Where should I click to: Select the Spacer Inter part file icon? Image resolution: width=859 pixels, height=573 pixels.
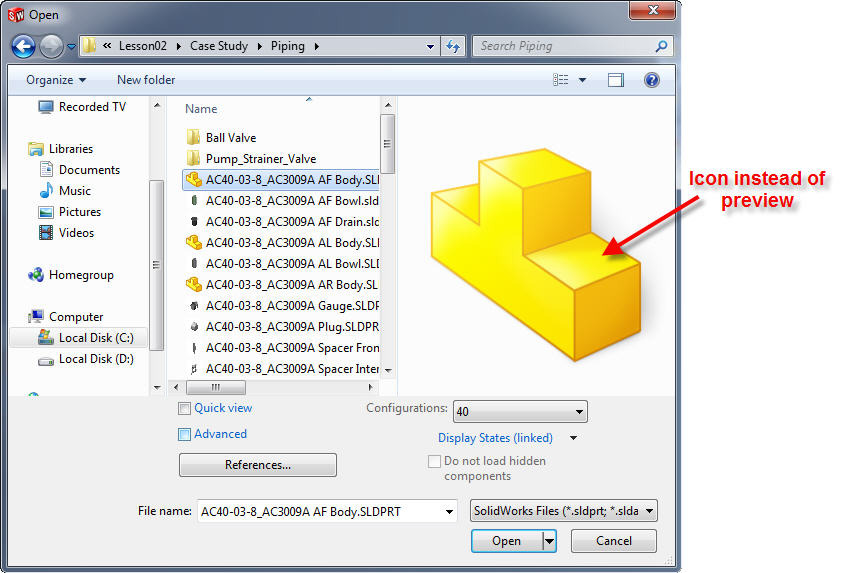tap(193, 369)
